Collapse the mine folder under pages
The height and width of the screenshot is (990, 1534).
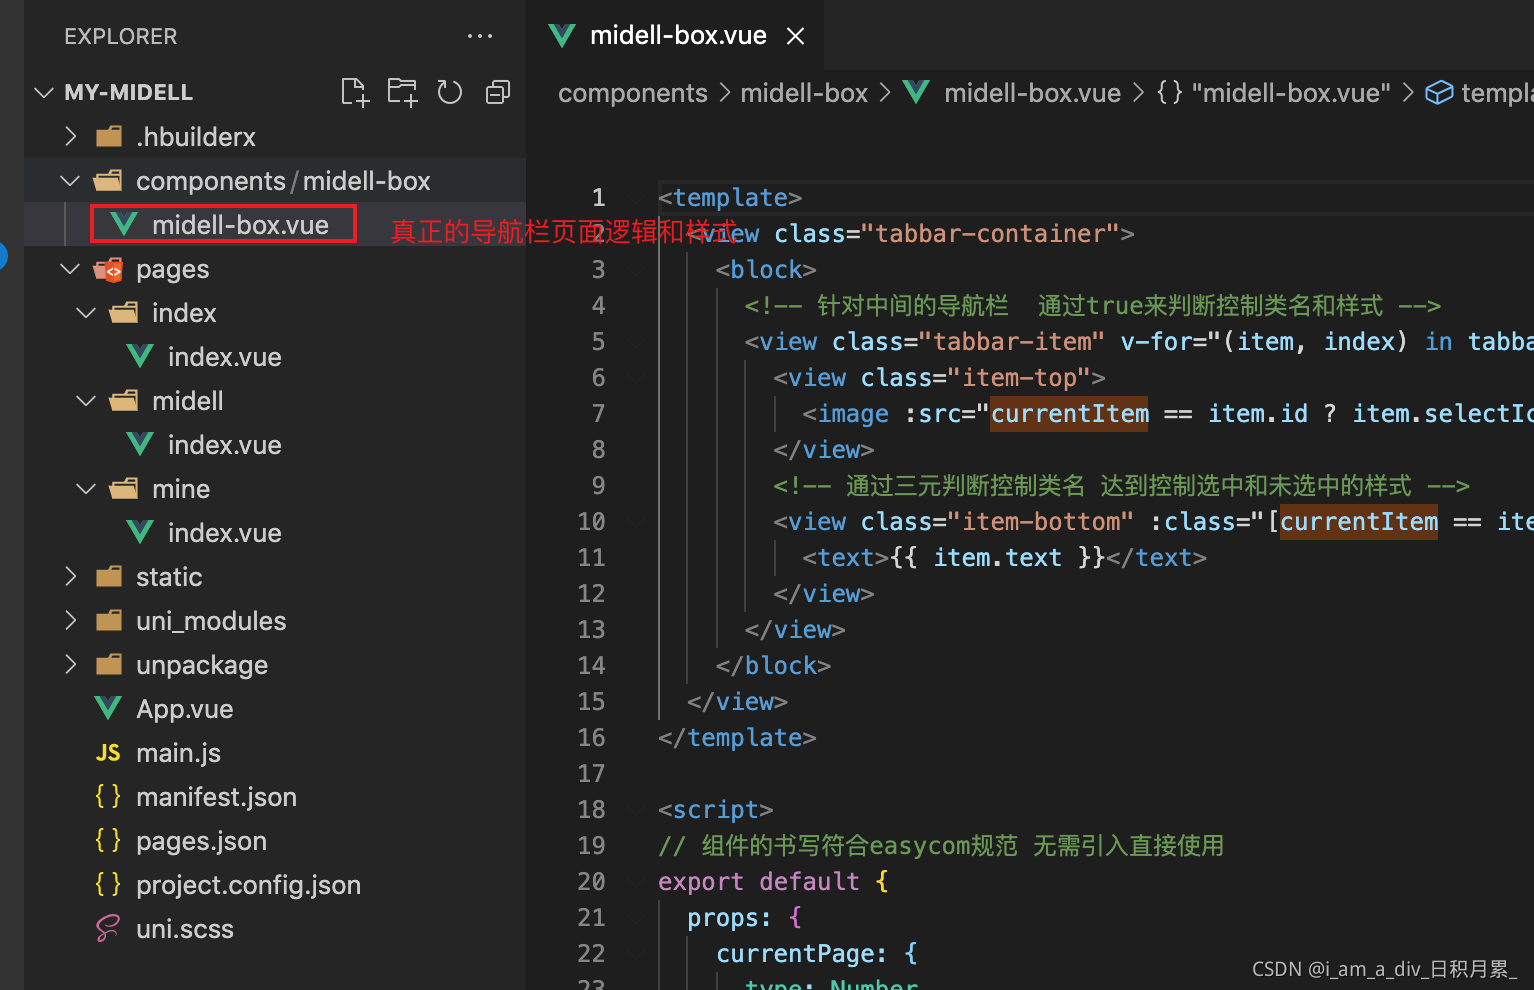coord(87,489)
